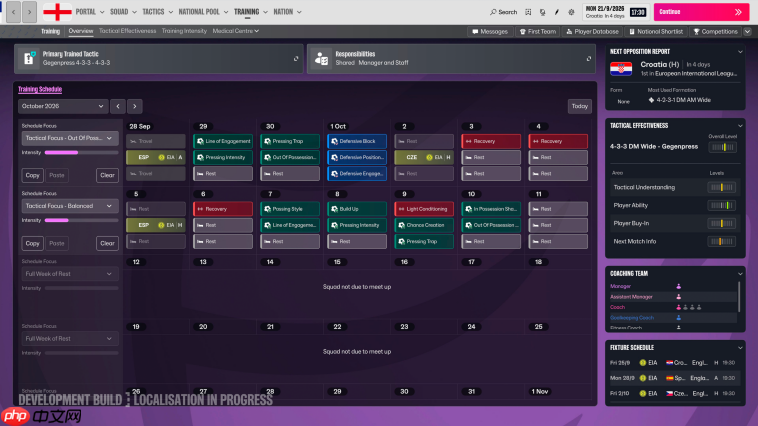Select the ESP away match on 28 Sep
Viewport: 758px width, 426px height.
[156, 157]
